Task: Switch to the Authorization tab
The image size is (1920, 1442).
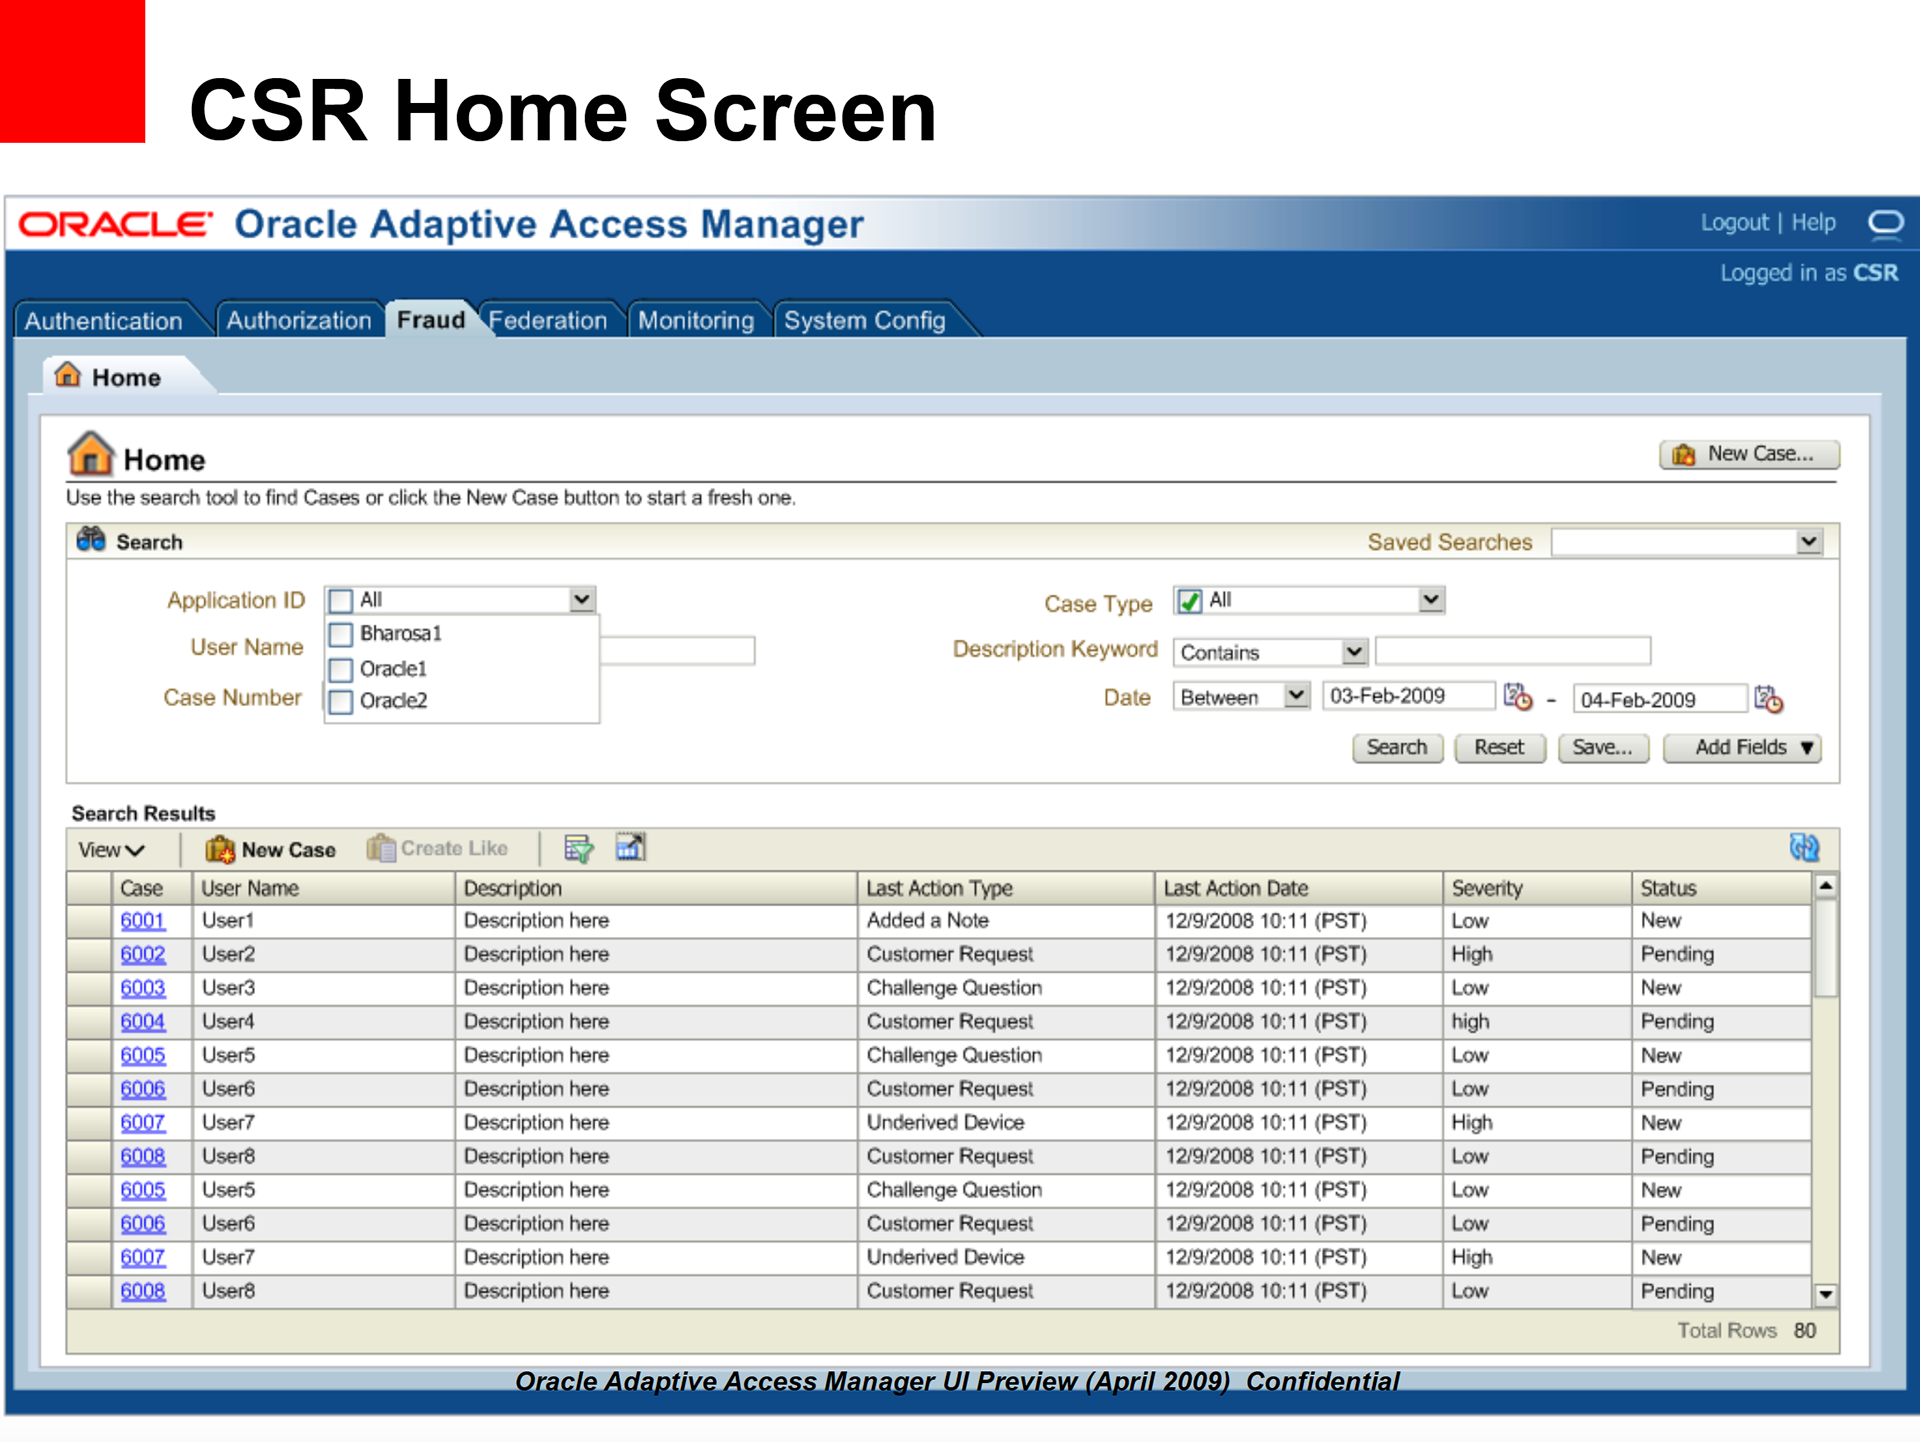Action: (x=299, y=321)
